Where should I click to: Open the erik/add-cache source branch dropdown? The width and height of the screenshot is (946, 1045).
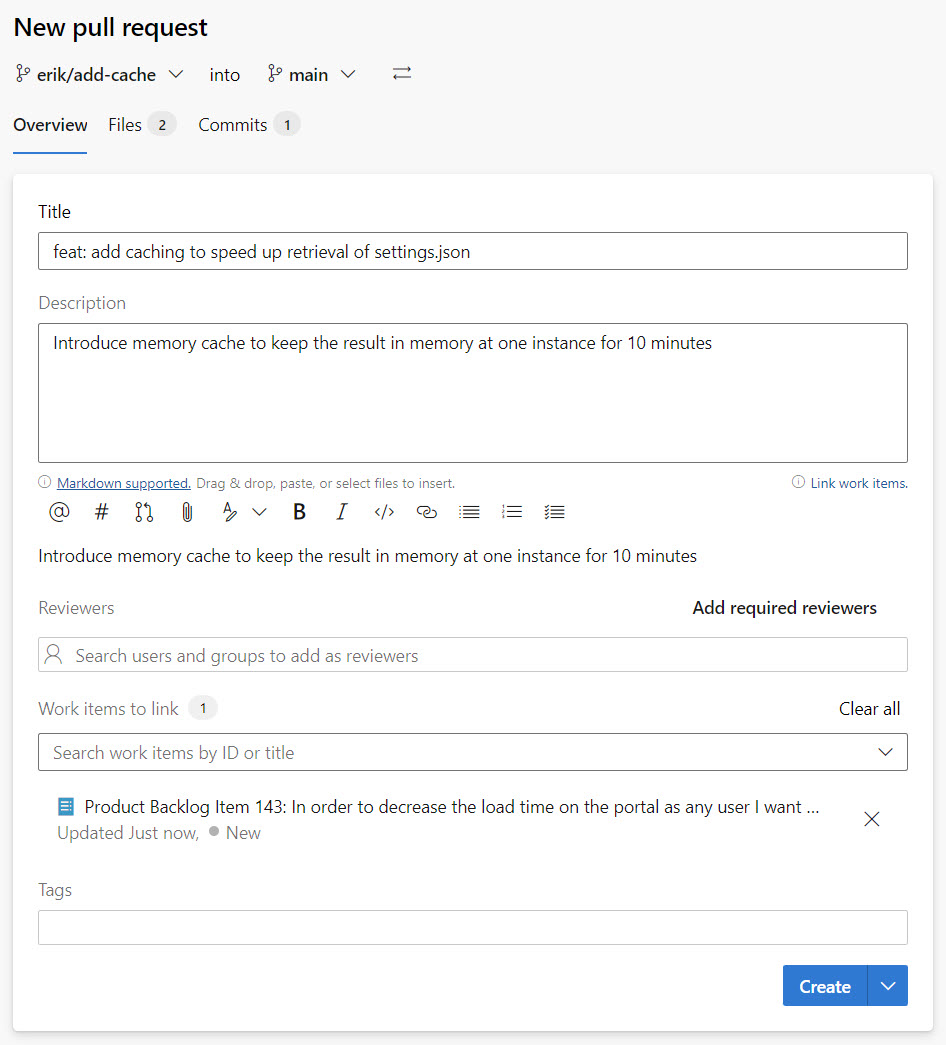pyautogui.click(x=99, y=74)
